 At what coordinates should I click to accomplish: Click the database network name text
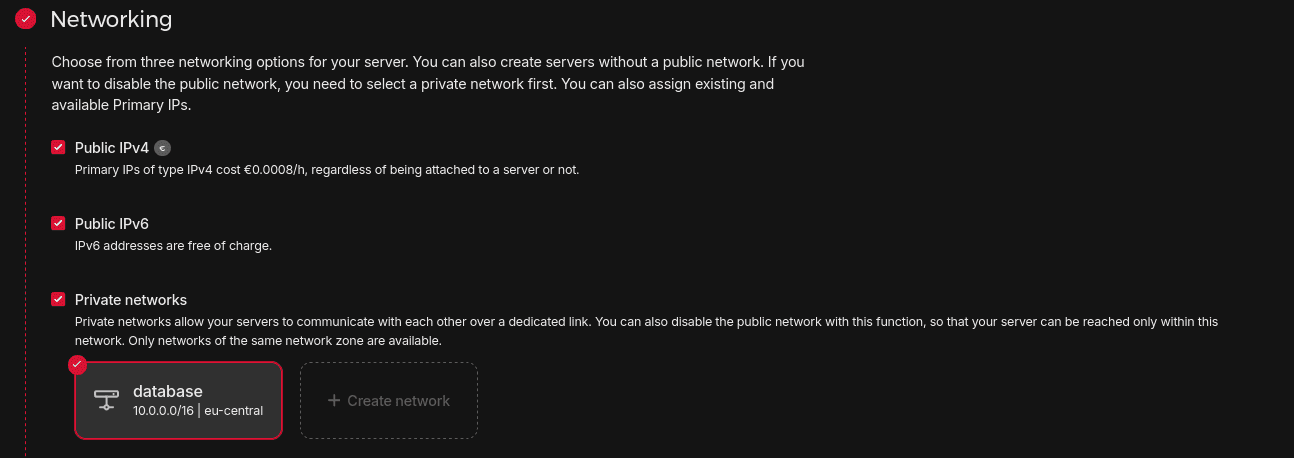[168, 391]
